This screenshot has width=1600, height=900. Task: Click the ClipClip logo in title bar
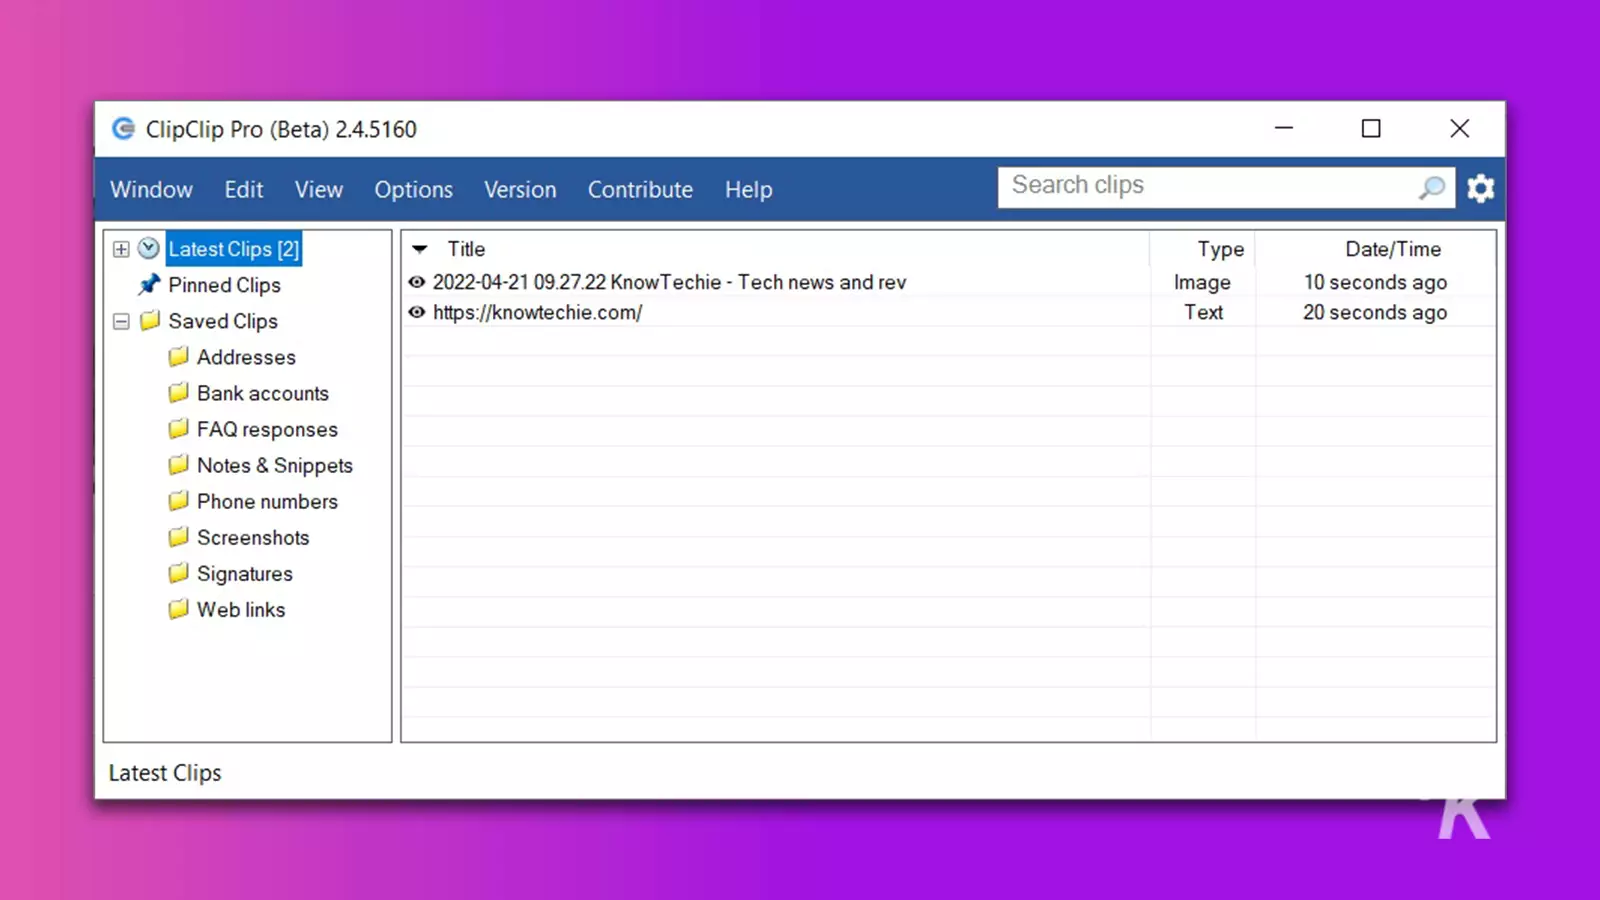coord(123,128)
